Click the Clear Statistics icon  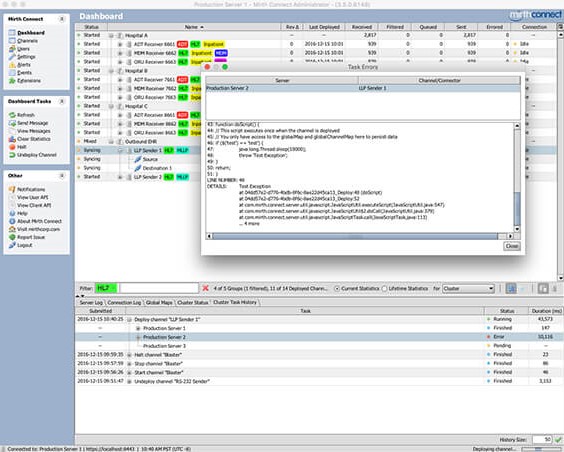12,139
